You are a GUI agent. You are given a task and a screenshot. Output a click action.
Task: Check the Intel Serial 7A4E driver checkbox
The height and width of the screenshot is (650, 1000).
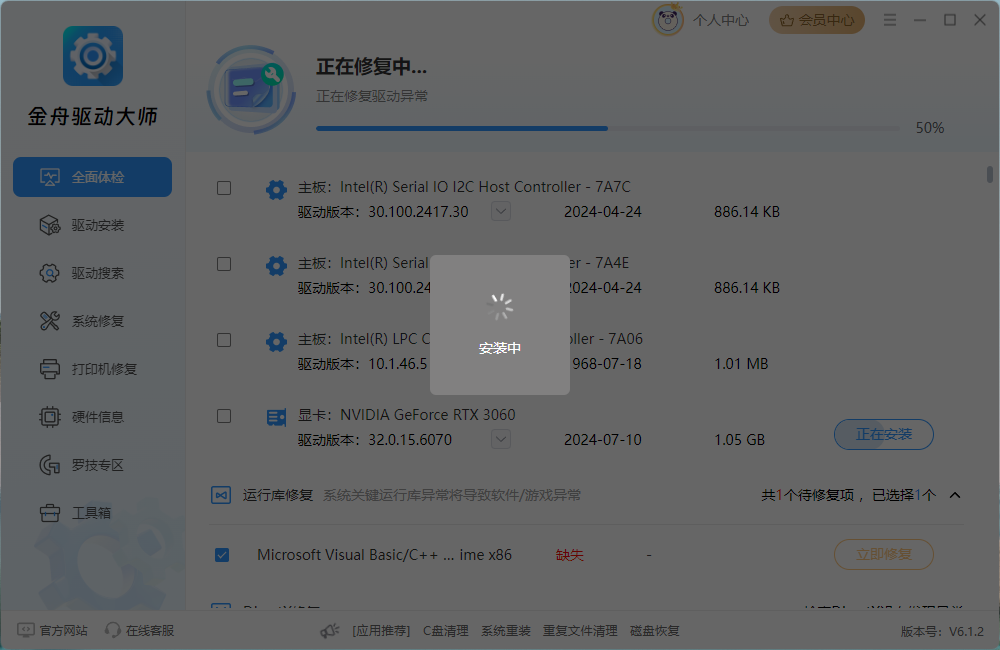(224, 264)
